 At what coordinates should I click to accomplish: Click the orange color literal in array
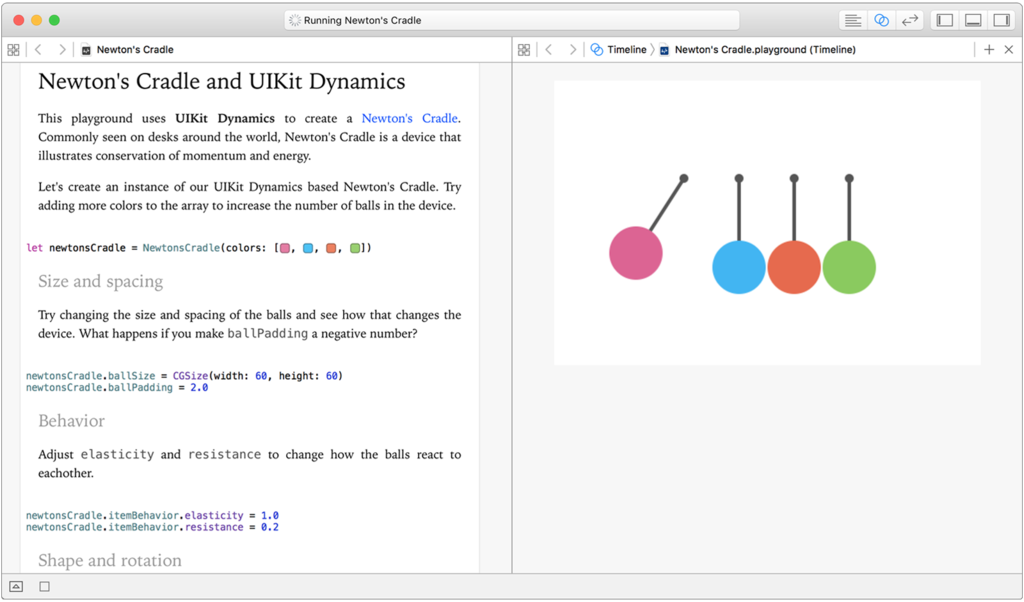331,248
